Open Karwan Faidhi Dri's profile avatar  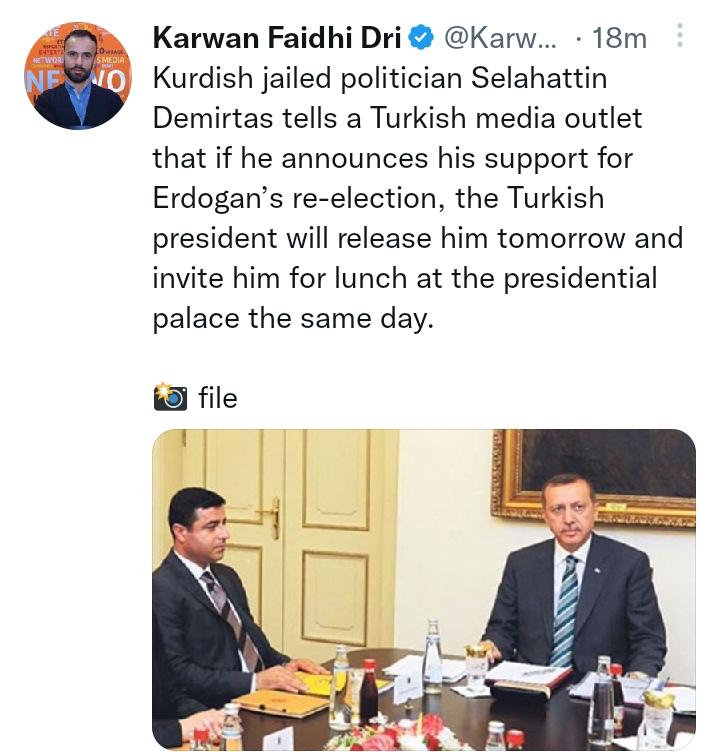click(x=78, y=76)
